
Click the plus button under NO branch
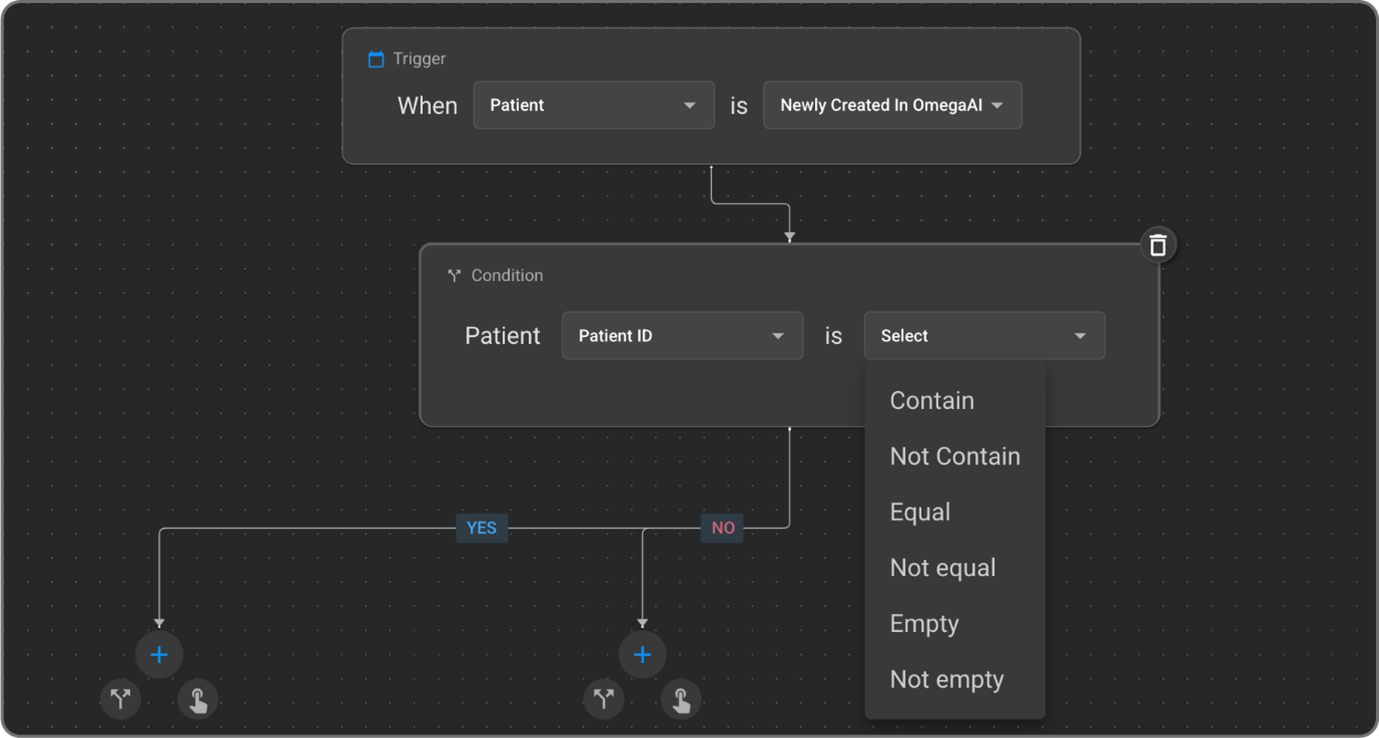[642, 655]
